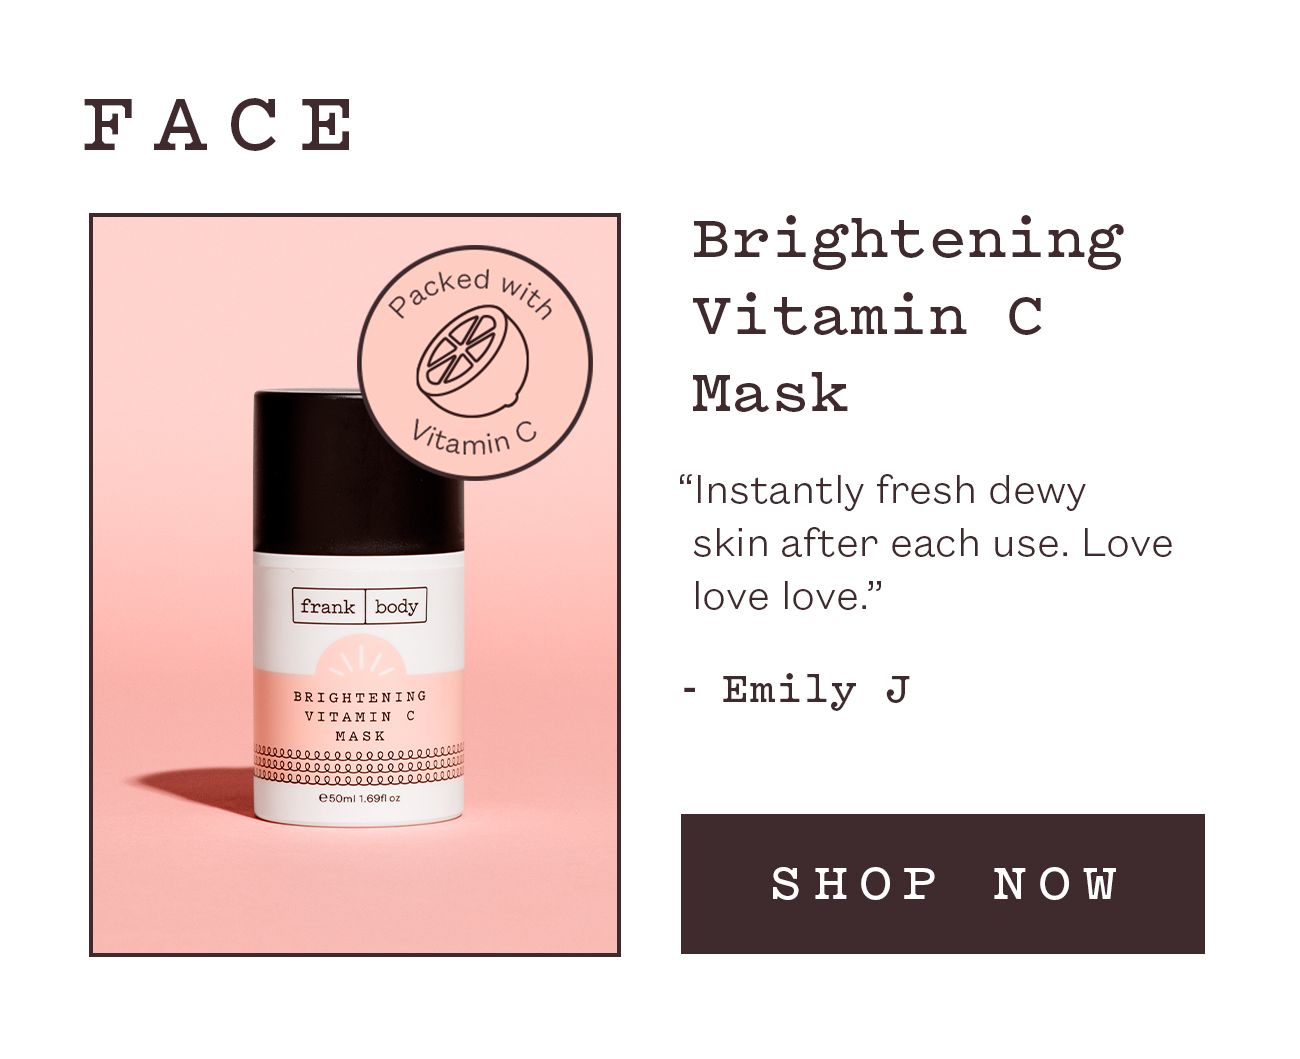The width and height of the screenshot is (1300, 1059).
Task: Click the pink background of product image
Action: pyautogui.click(x=170, y=500)
